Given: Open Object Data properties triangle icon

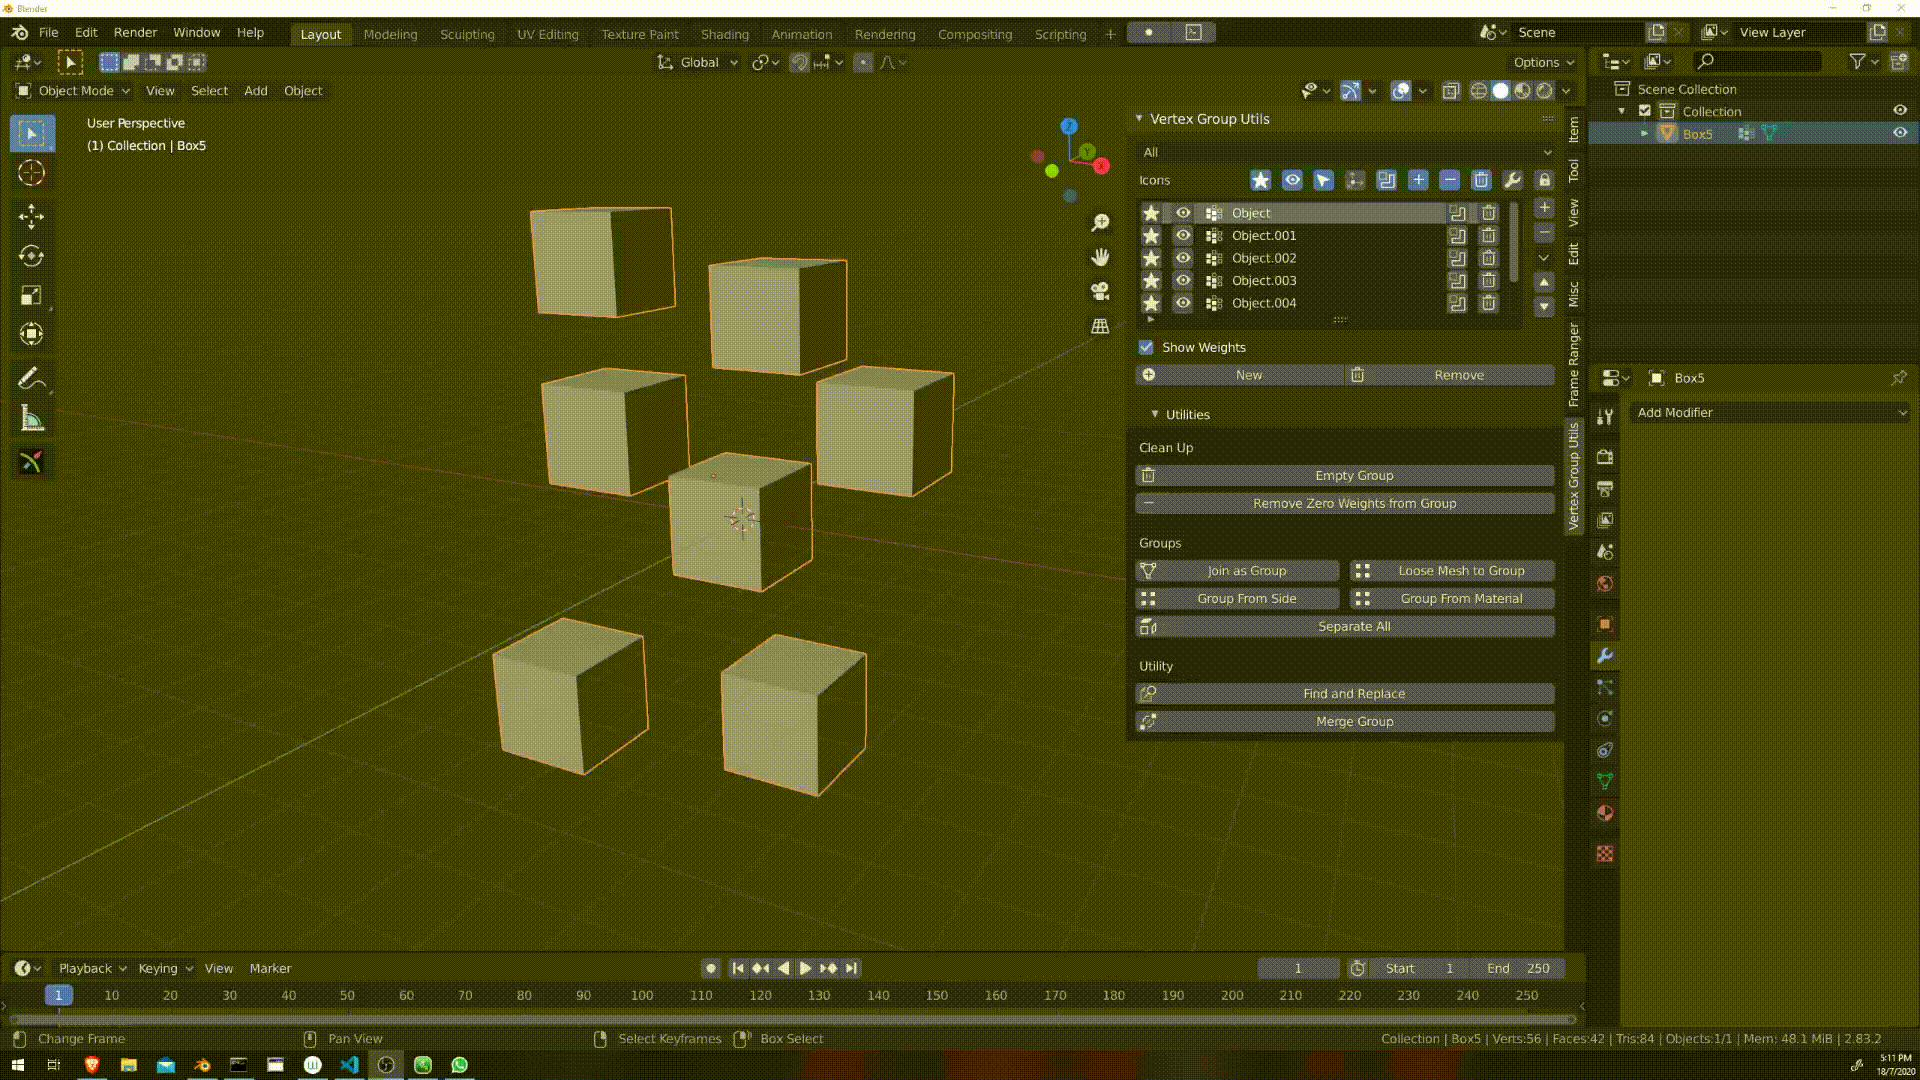Looking at the screenshot, I should click(1605, 781).
